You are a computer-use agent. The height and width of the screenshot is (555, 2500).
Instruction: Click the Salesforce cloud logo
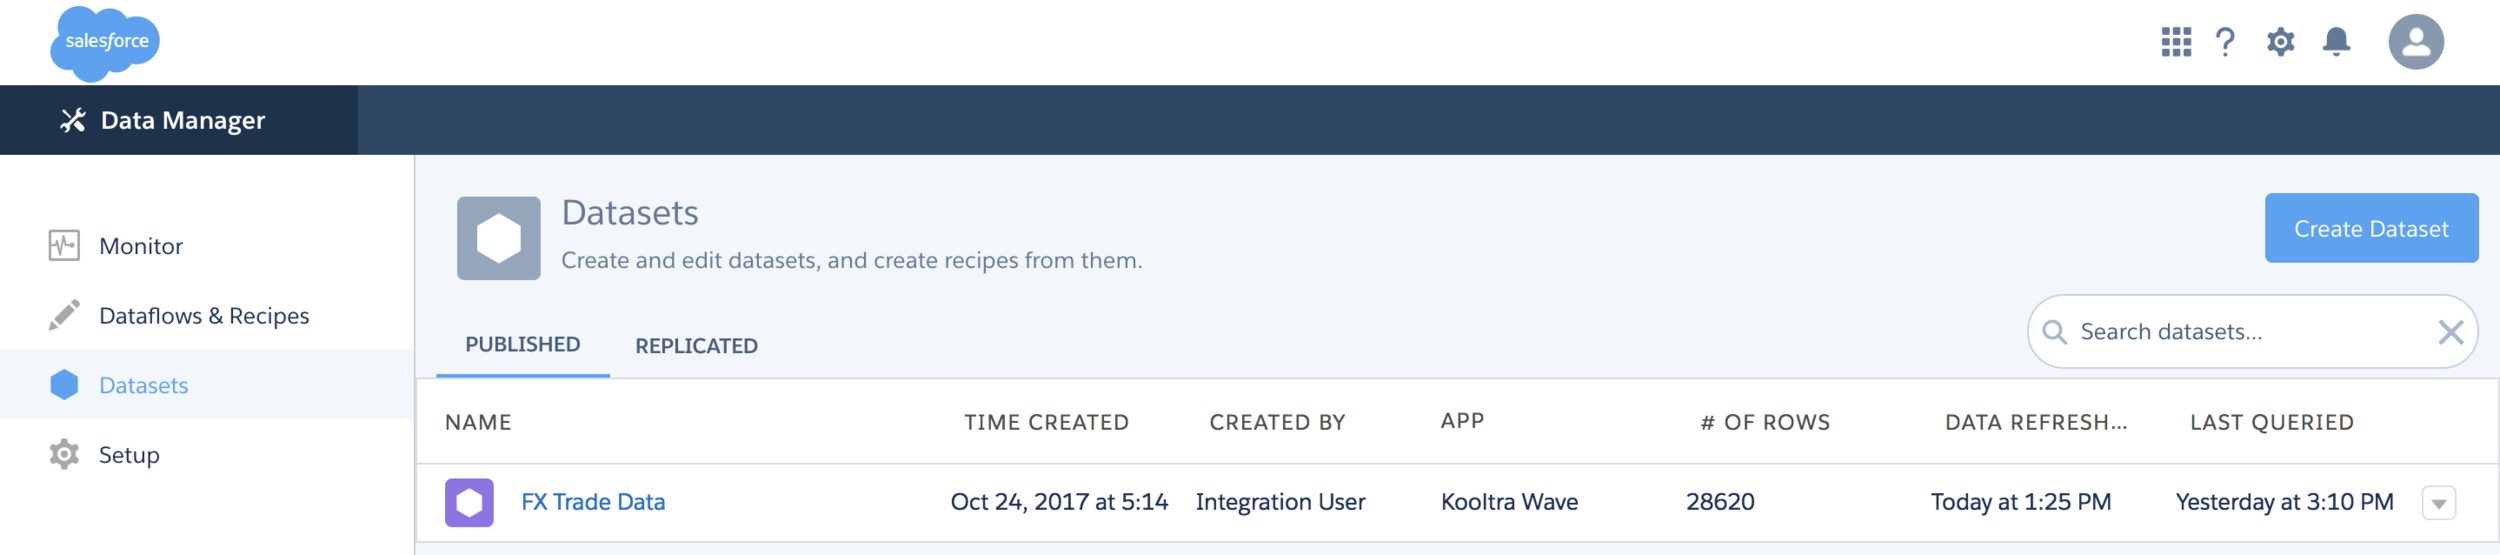point(105,43)
